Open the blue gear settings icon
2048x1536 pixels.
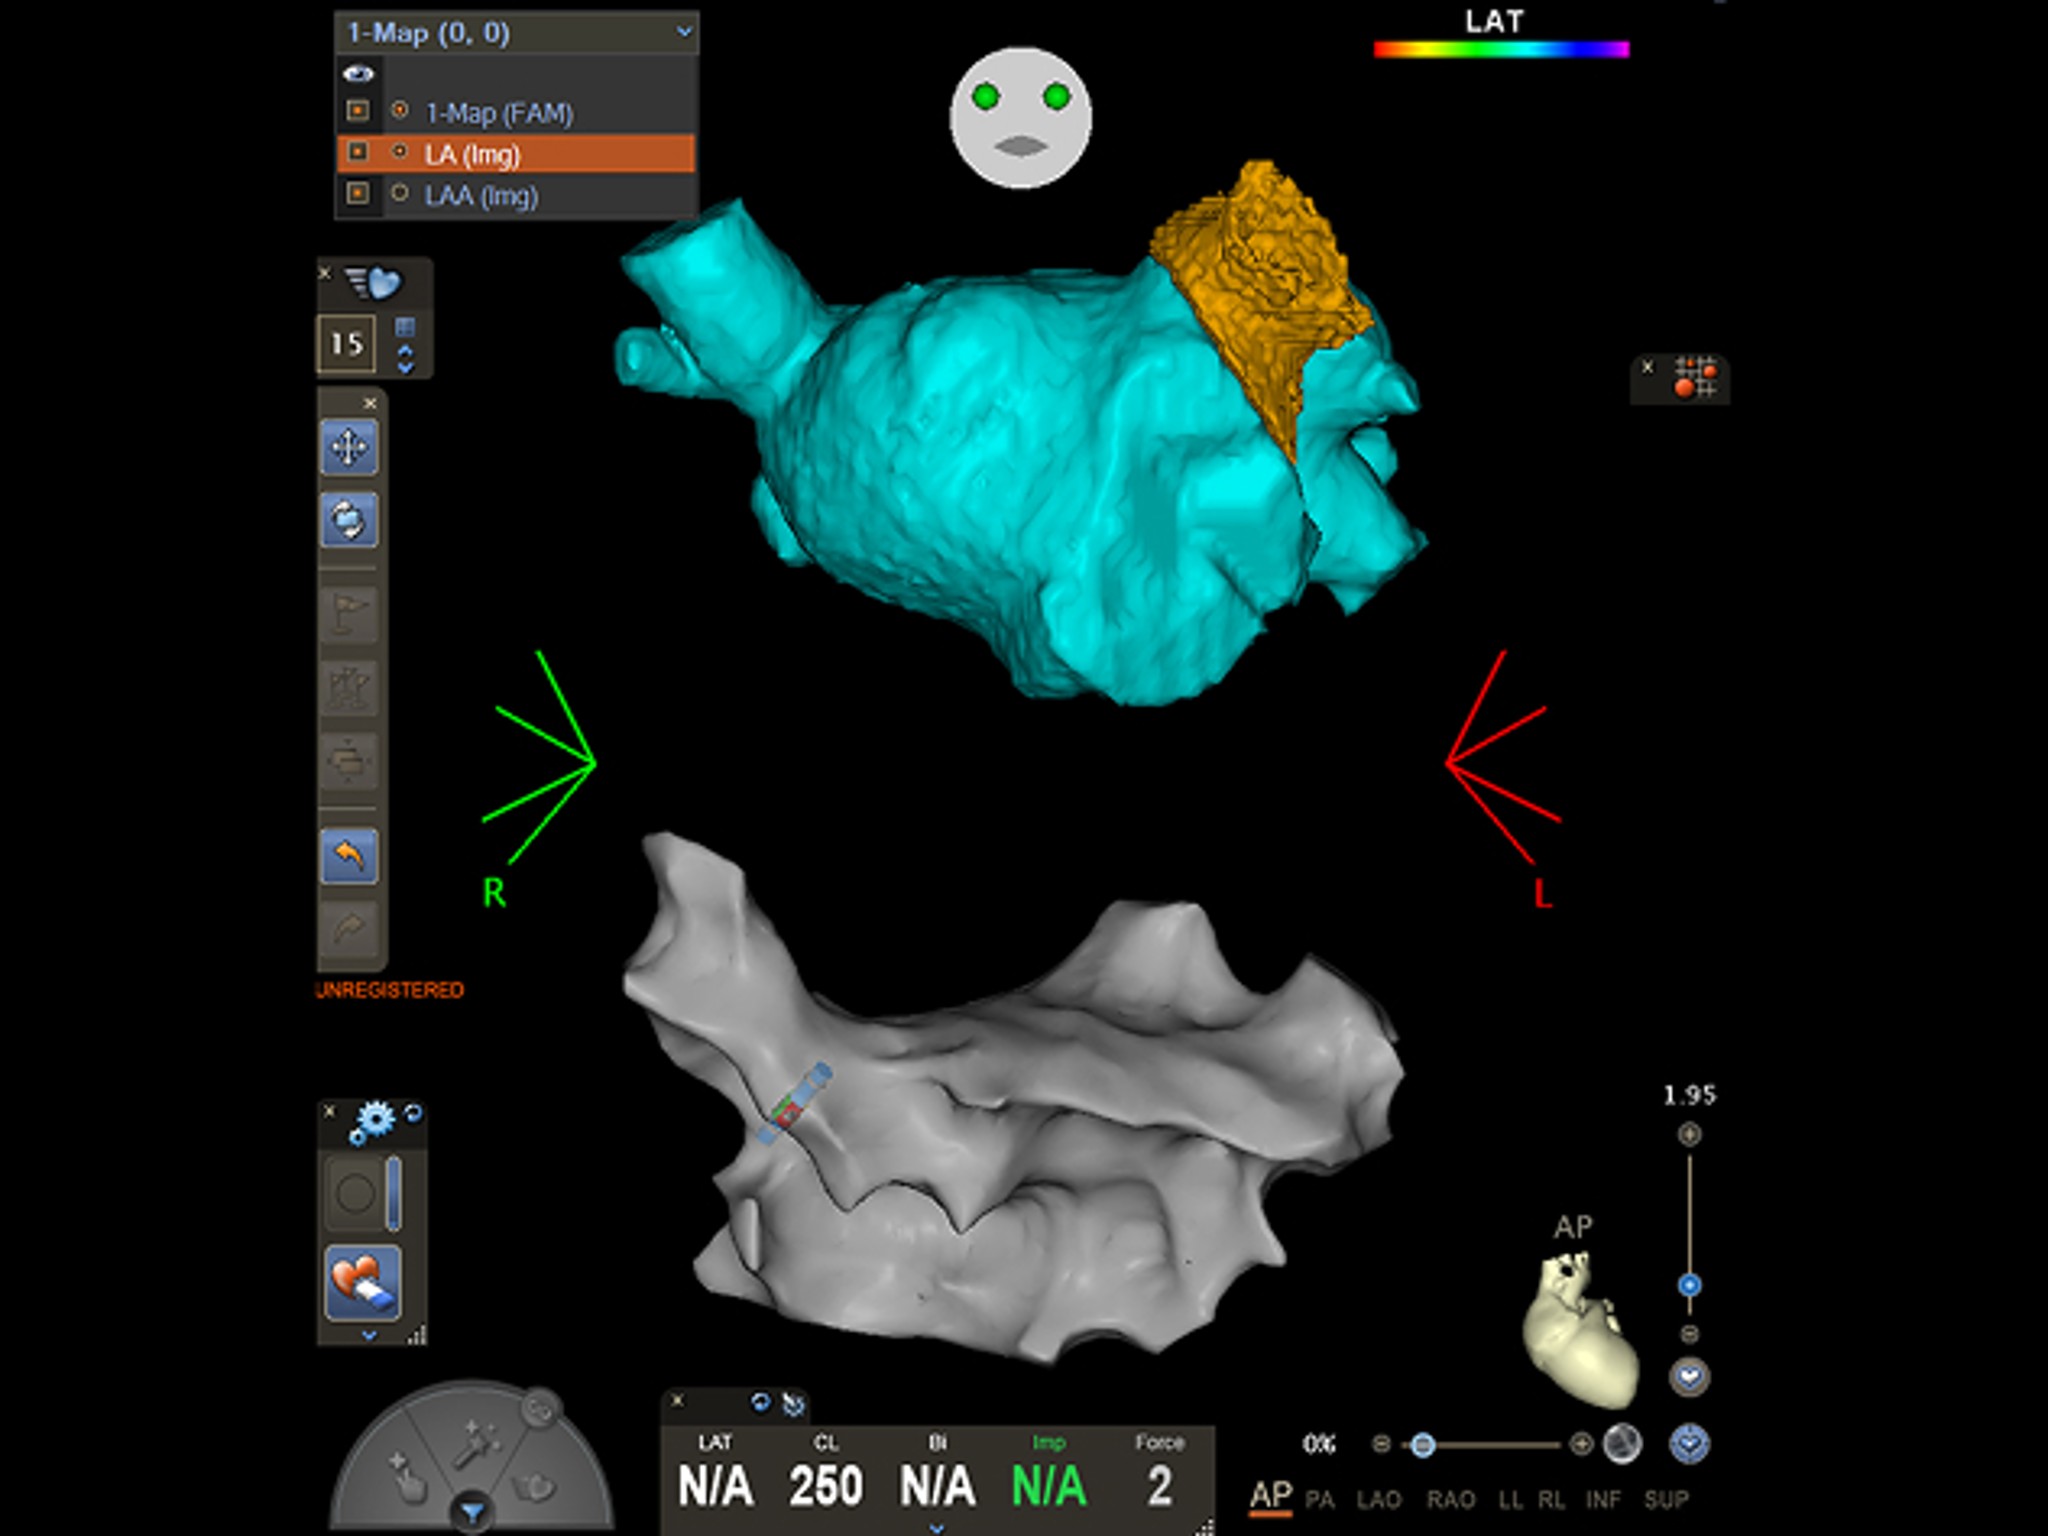coord(373,1121)
